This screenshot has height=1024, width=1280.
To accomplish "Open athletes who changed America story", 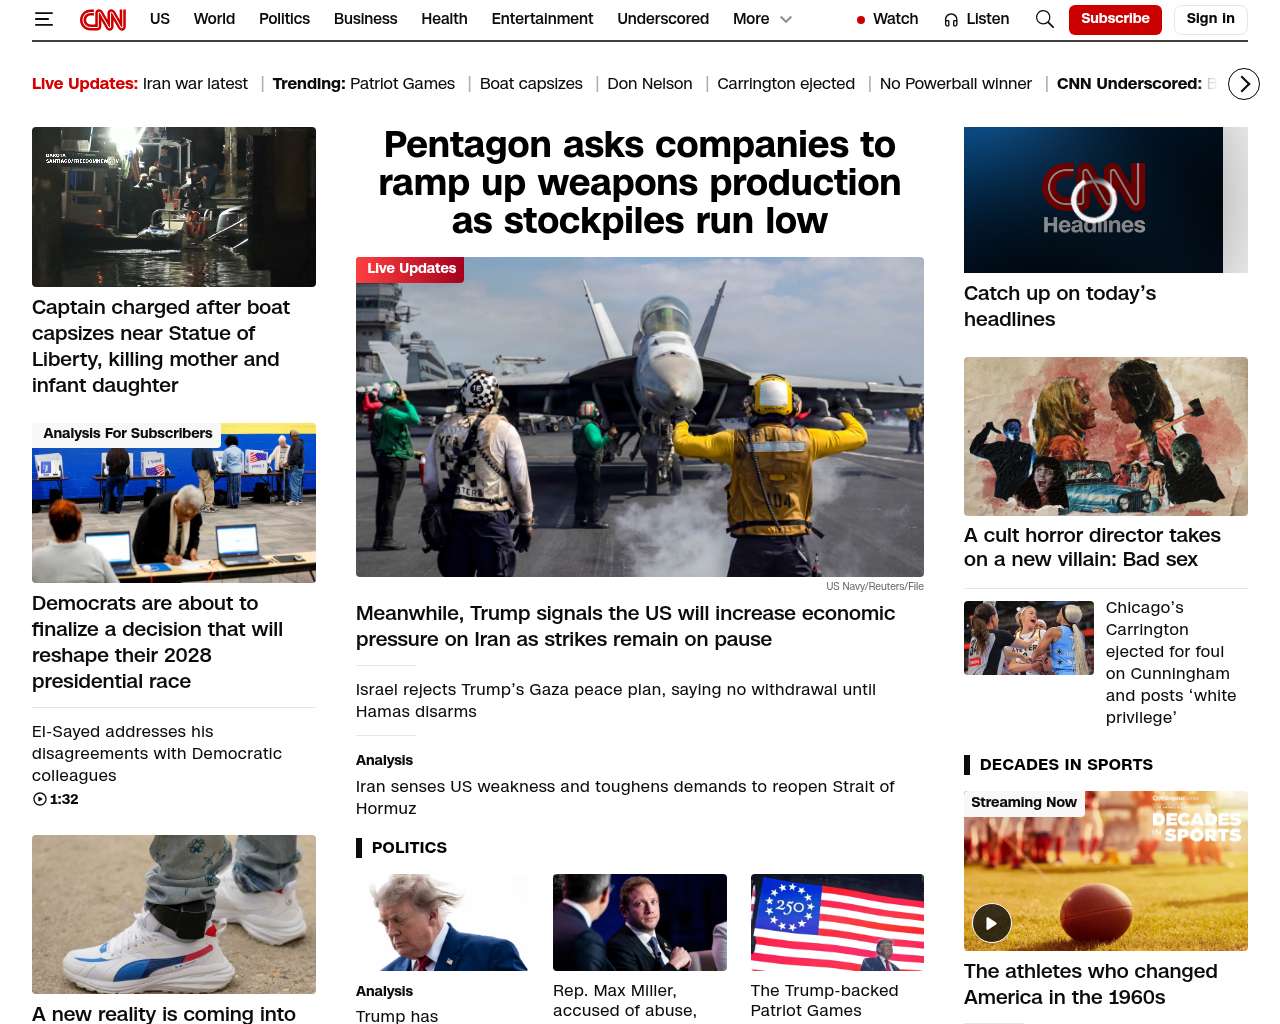I will pyautogui.click(x=1091, y=984).
